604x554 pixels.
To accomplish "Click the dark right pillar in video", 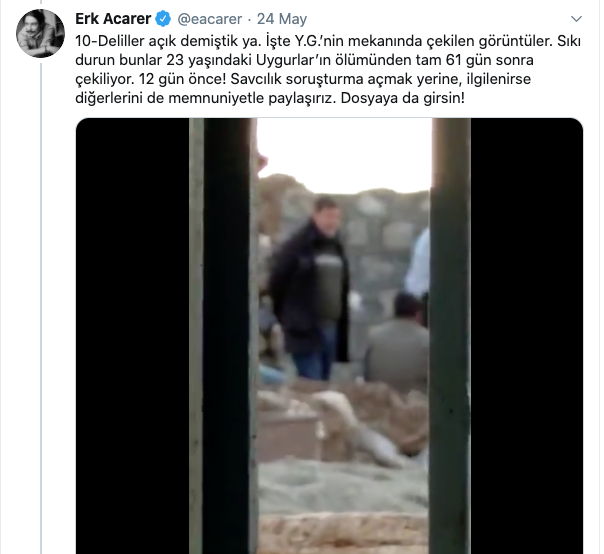I will [450, 336].
